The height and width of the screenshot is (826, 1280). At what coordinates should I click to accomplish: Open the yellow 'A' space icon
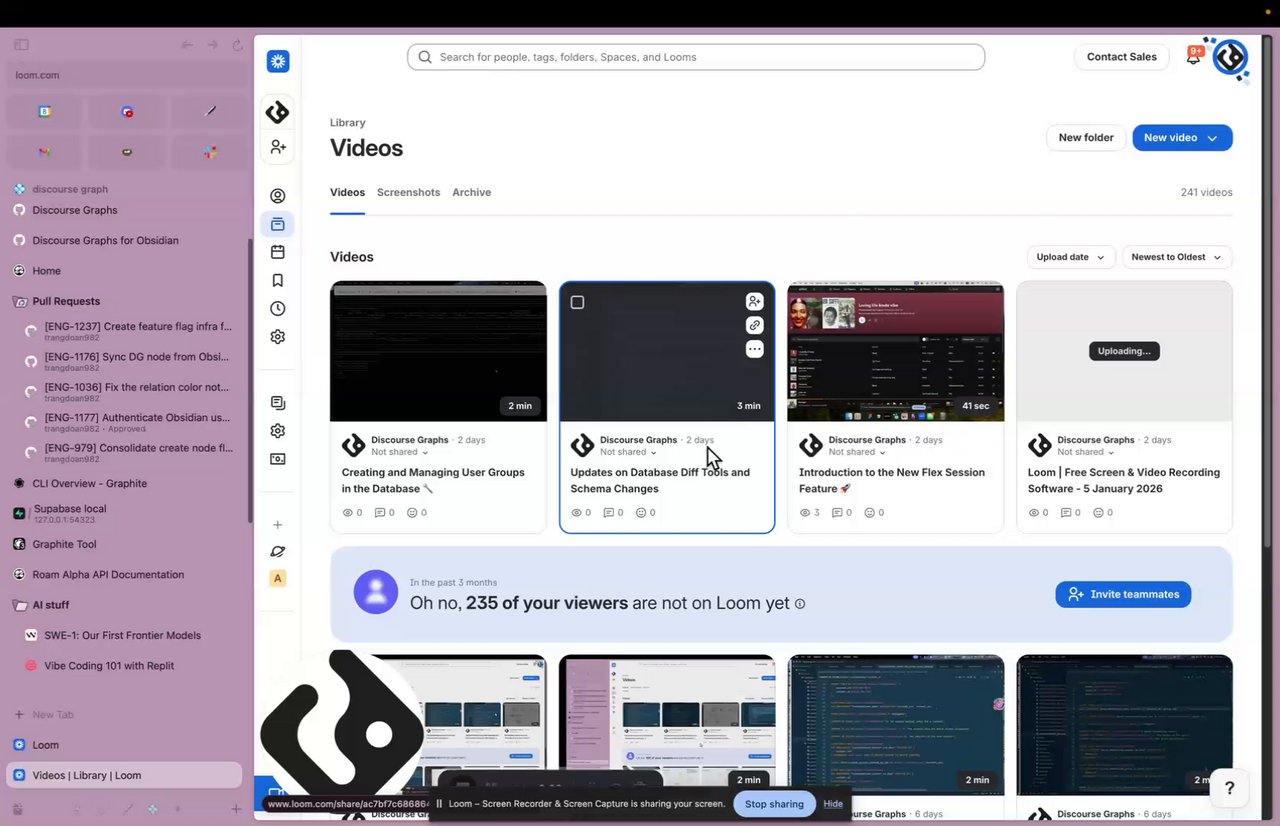tap(278, 578)
